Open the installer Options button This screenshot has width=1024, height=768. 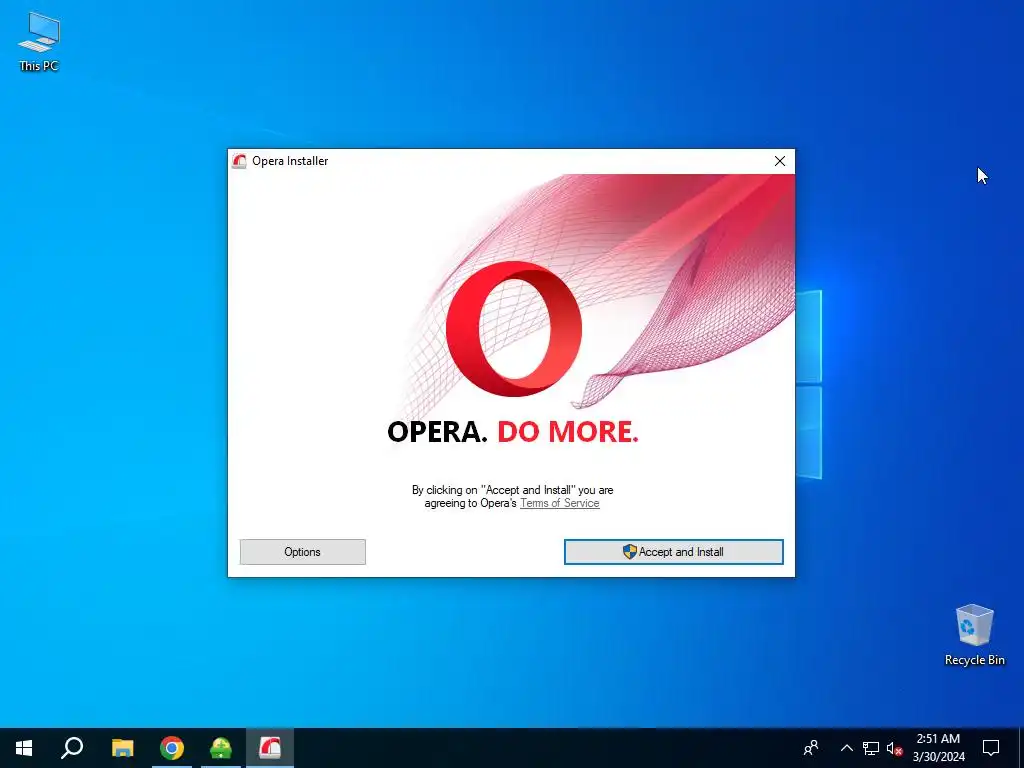pyautogui.click(x=302, y=552)
